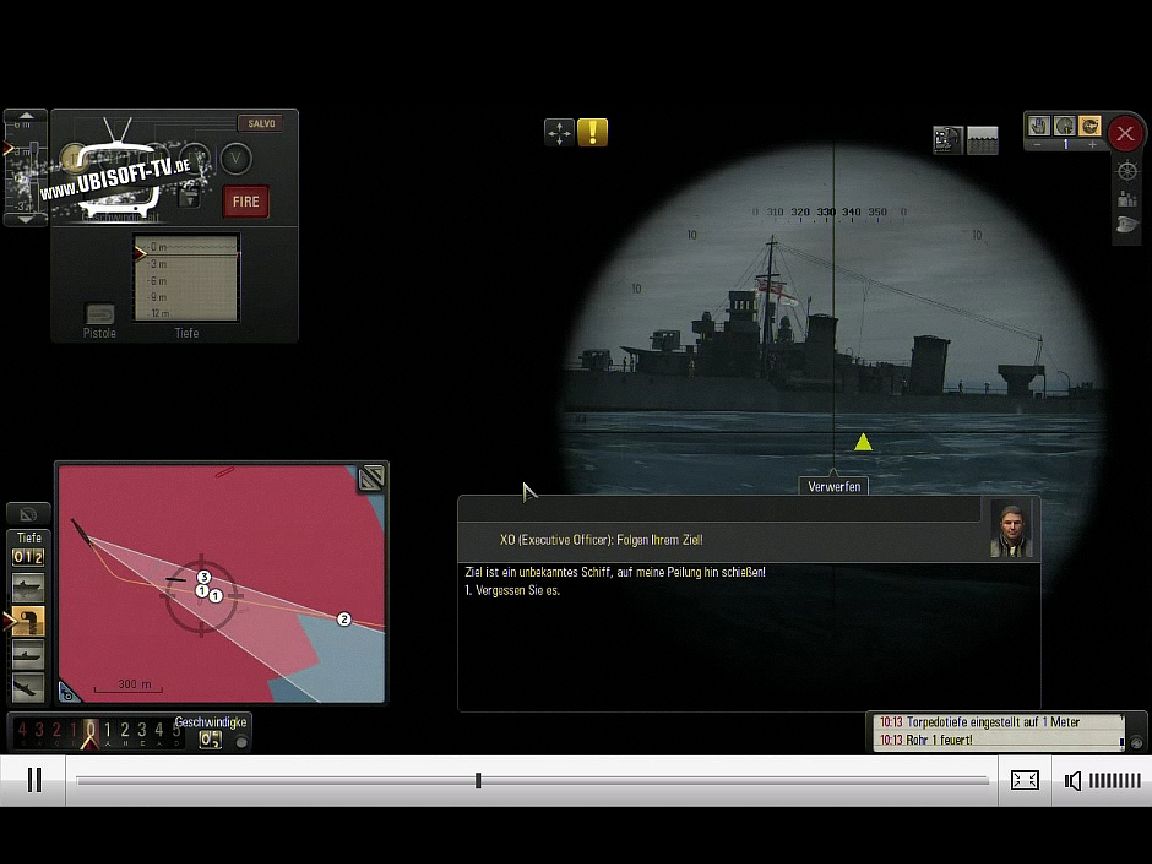Select the highlighted orange scope mode icon
The image size is (1152, 864).
point(1090,126)
